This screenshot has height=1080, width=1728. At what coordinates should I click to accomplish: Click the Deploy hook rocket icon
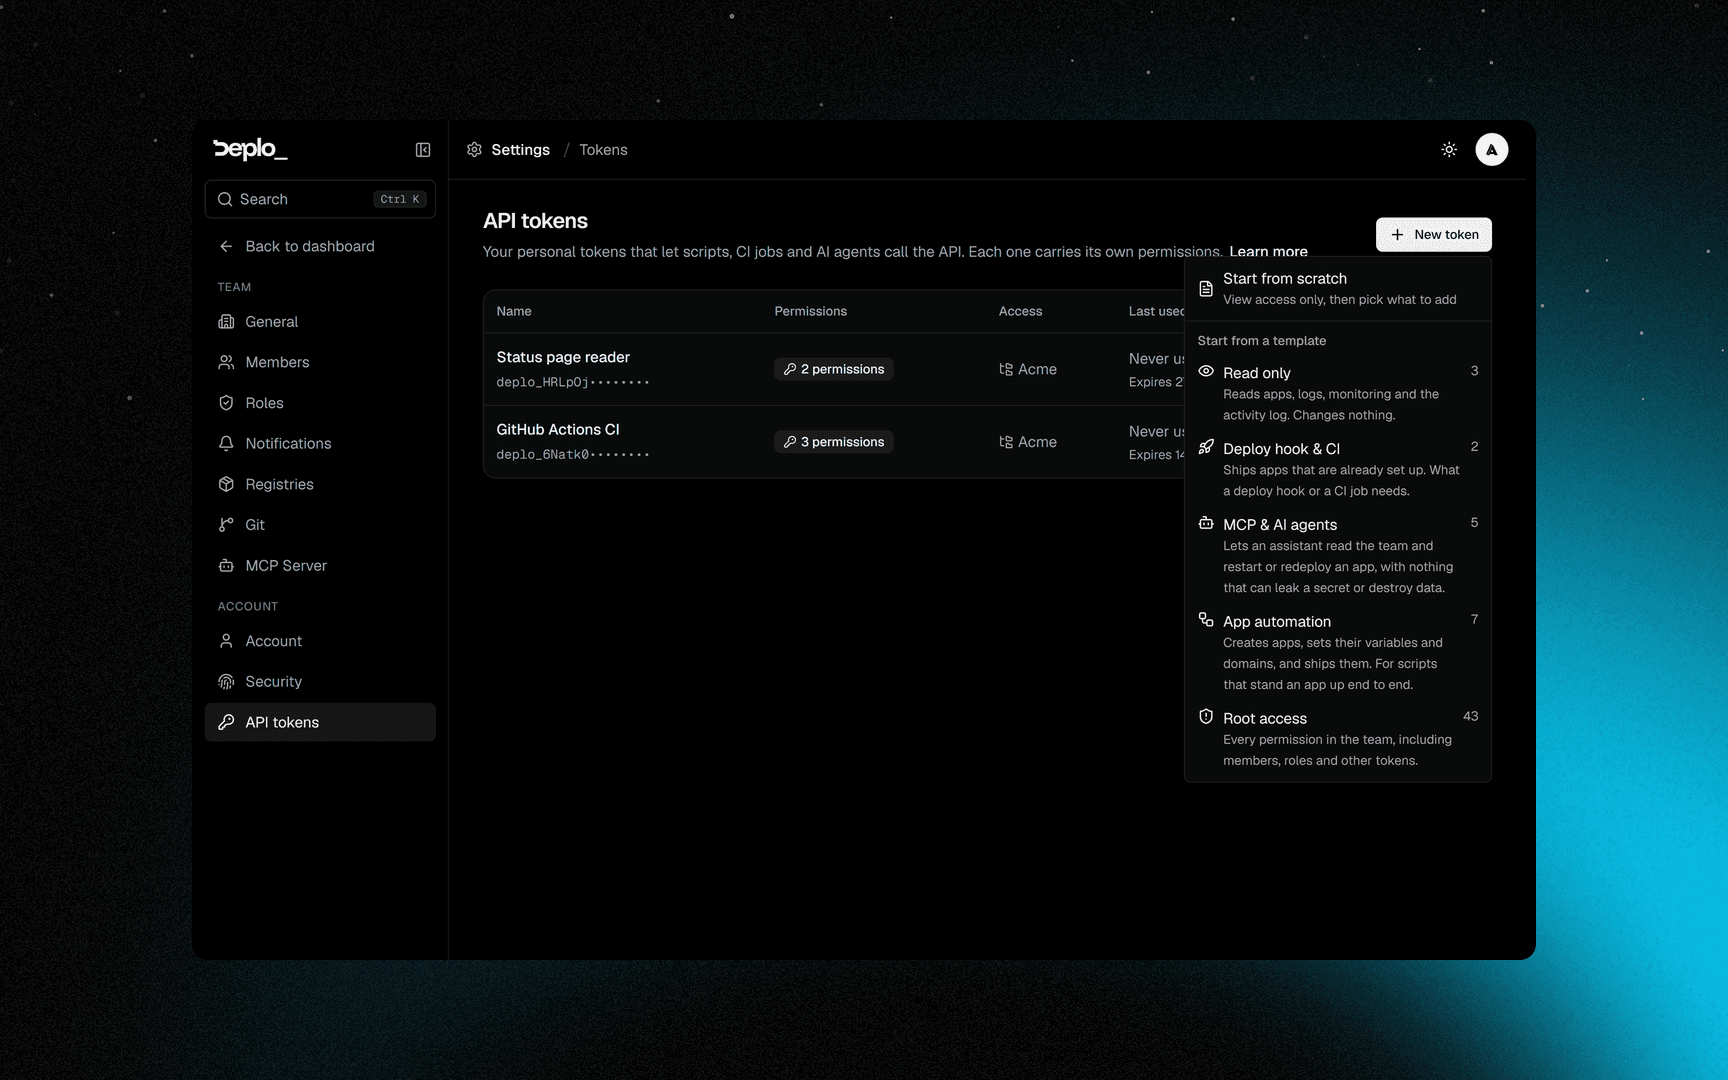click(1206, 447)
